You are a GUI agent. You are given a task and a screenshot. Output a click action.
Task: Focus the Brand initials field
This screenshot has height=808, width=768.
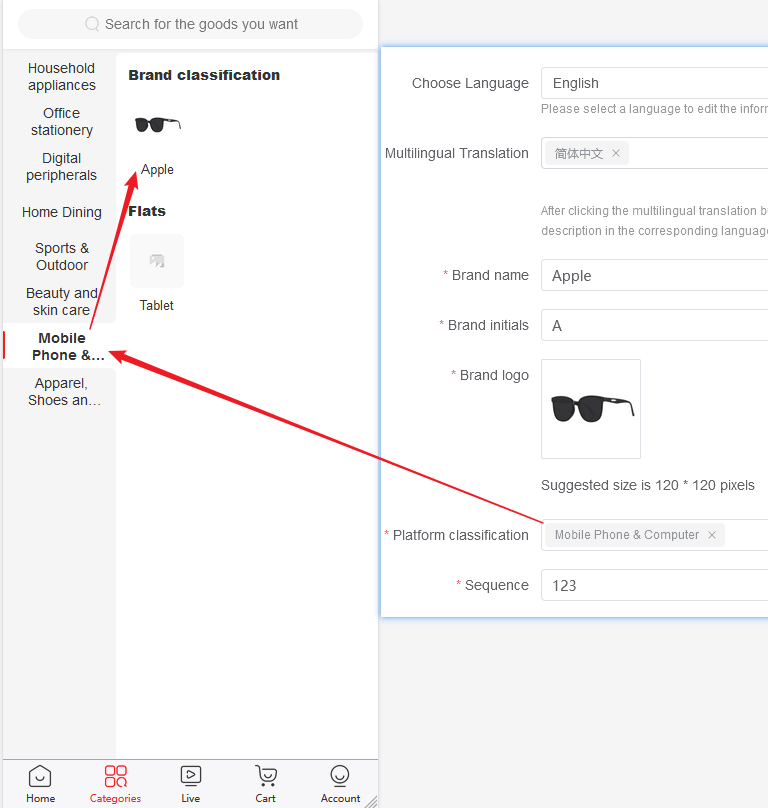[x=655, y=325]
